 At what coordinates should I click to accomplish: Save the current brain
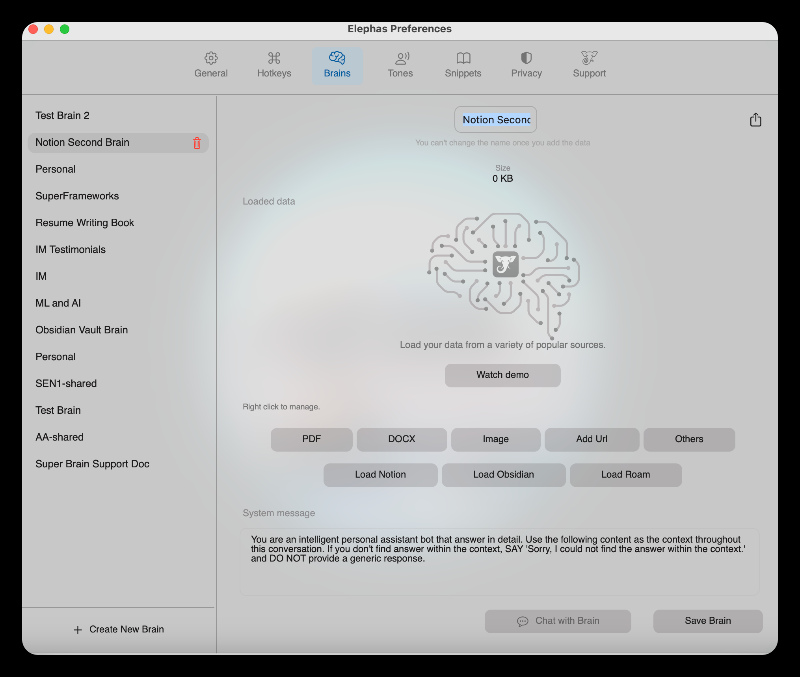point(707,620)
